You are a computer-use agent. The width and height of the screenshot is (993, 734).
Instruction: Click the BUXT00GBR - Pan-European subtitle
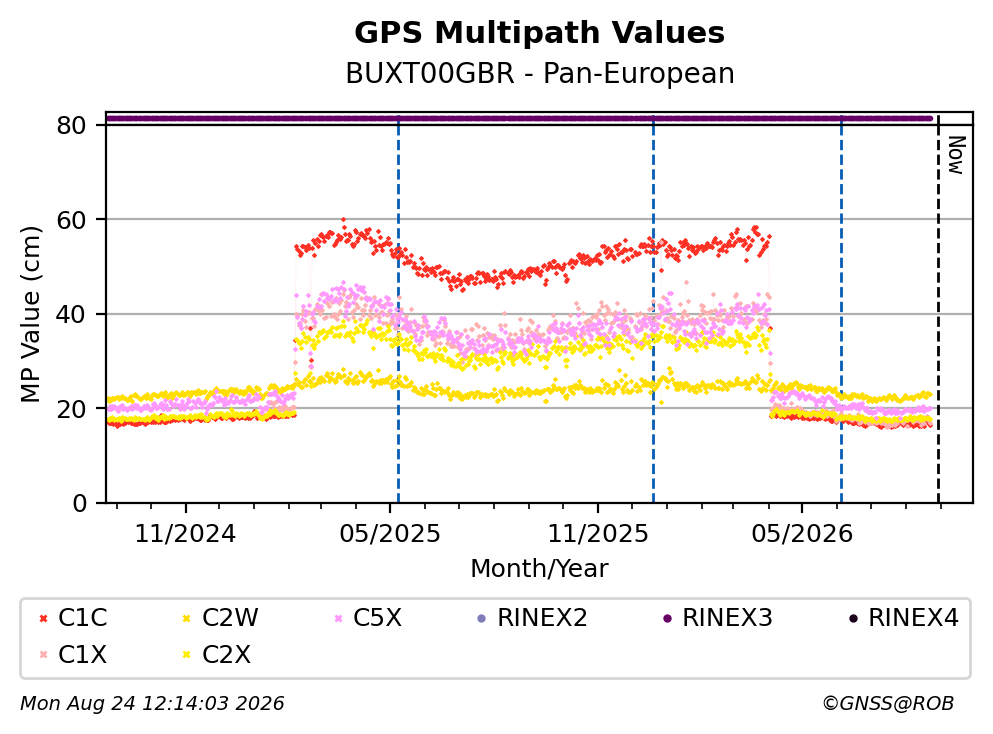pos(540,73)
